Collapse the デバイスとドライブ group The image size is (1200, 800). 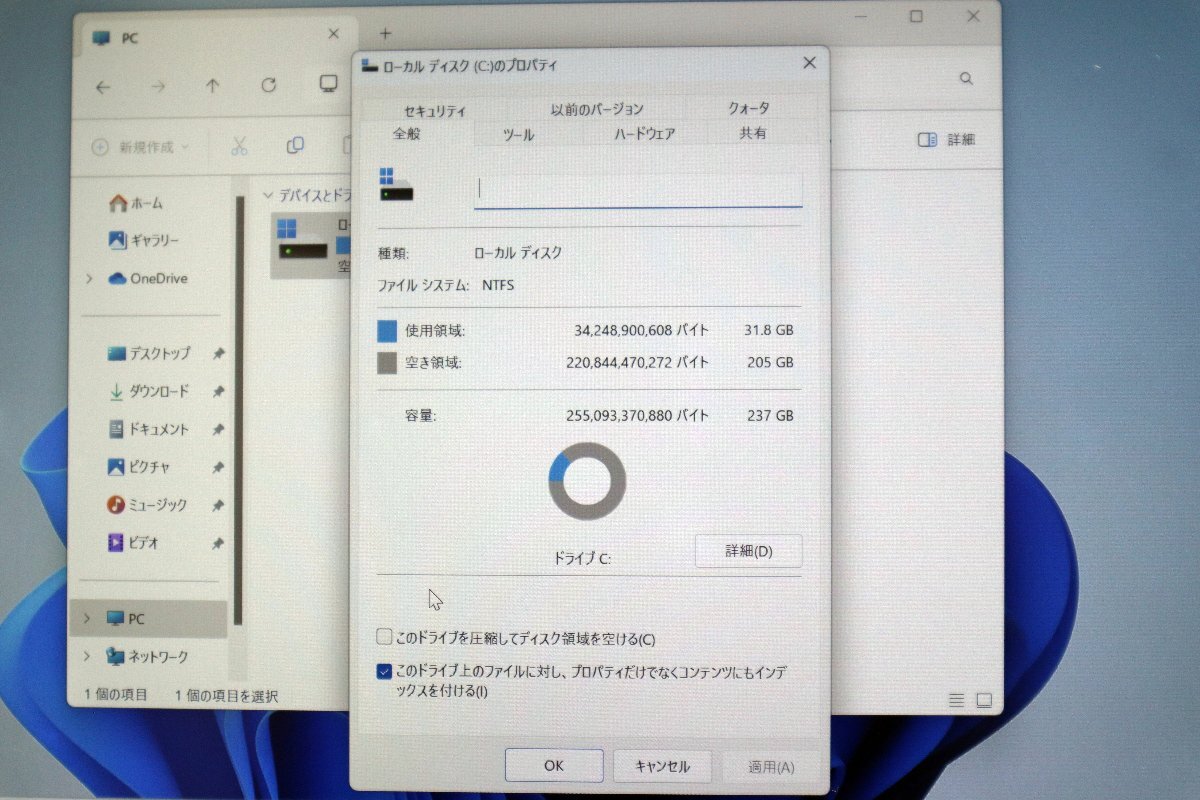point(267,194)
